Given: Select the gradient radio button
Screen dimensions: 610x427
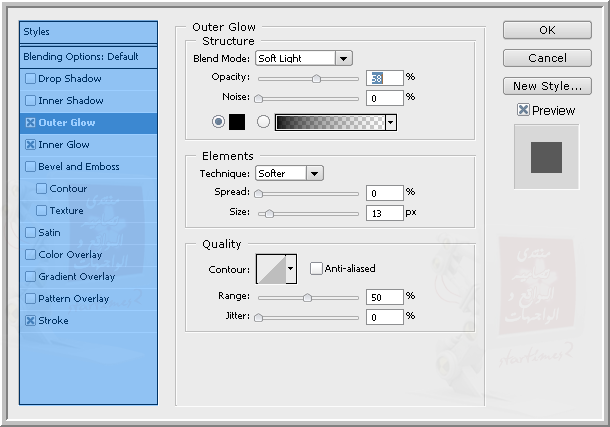Looking at the screenshot, I should 264,122.
